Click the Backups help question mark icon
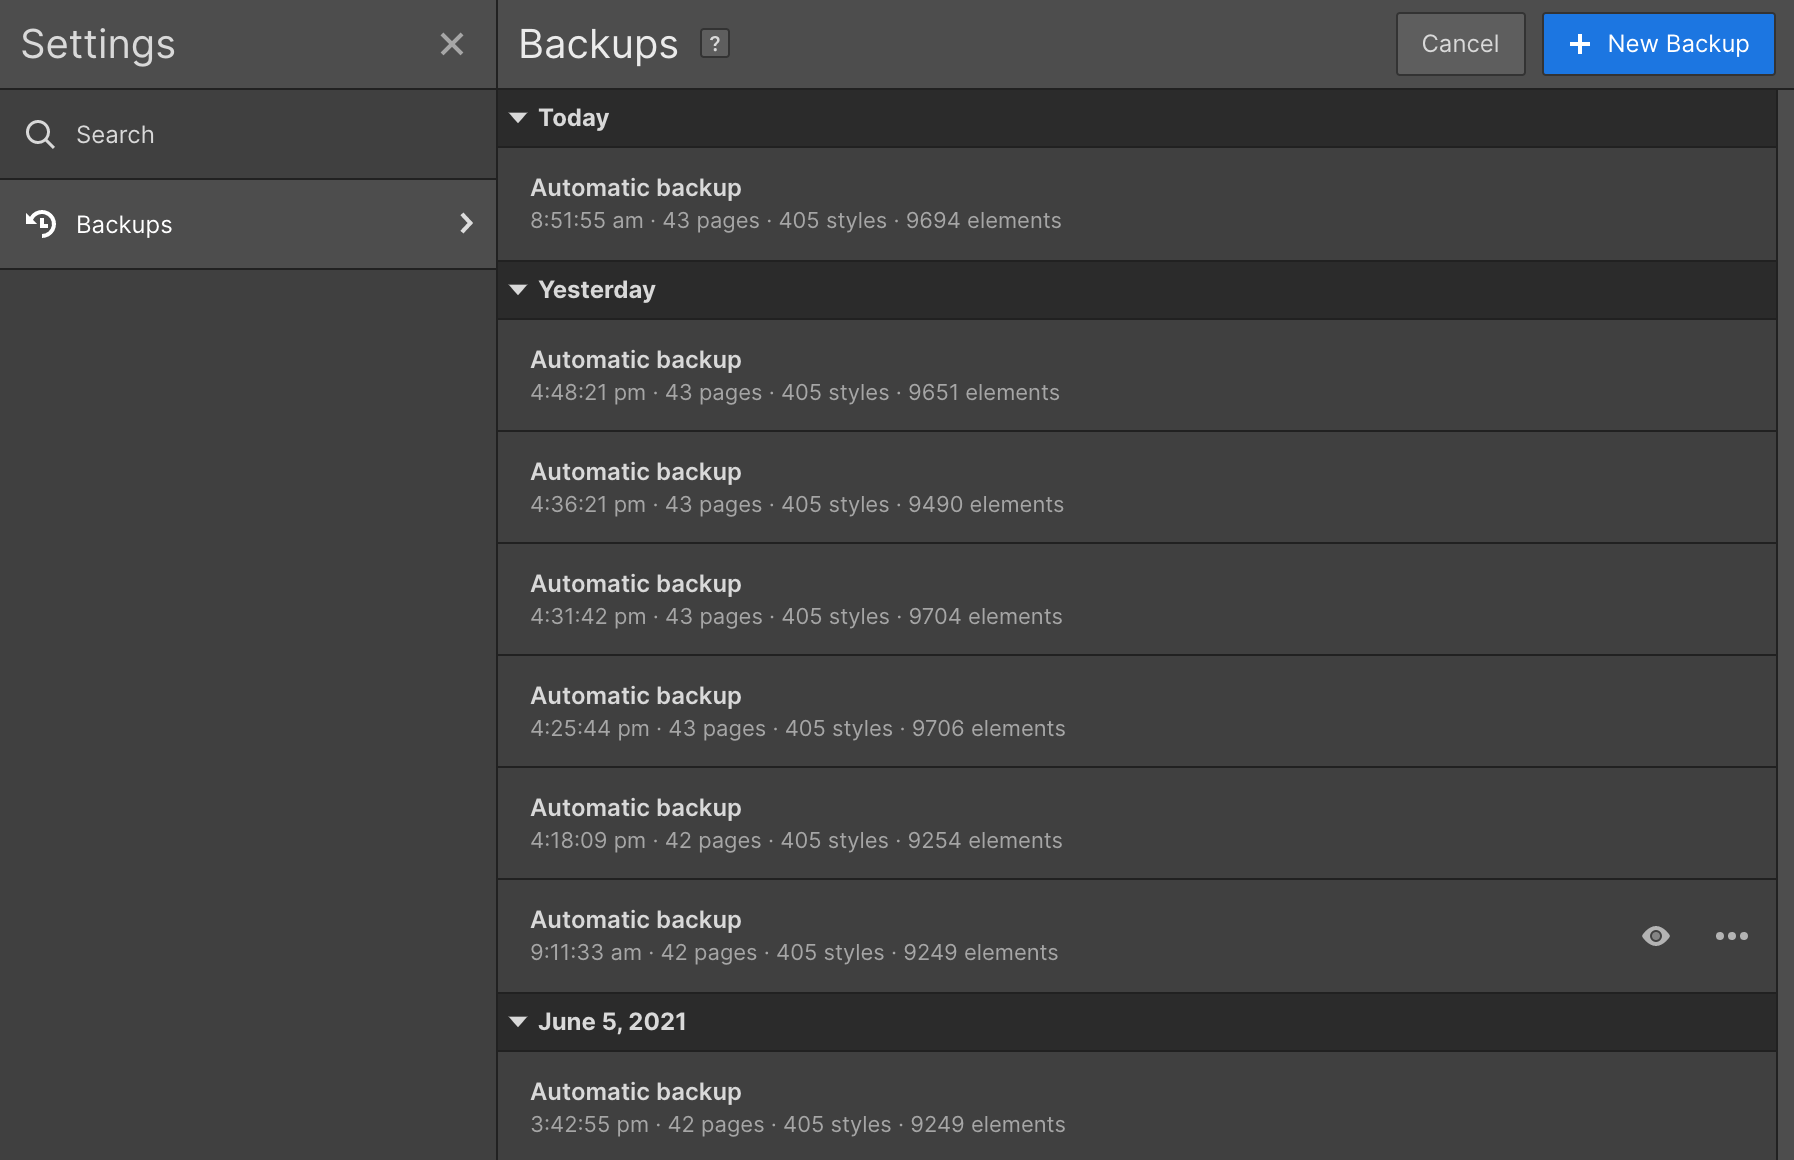The image size is (1794, 1160). 715,44
